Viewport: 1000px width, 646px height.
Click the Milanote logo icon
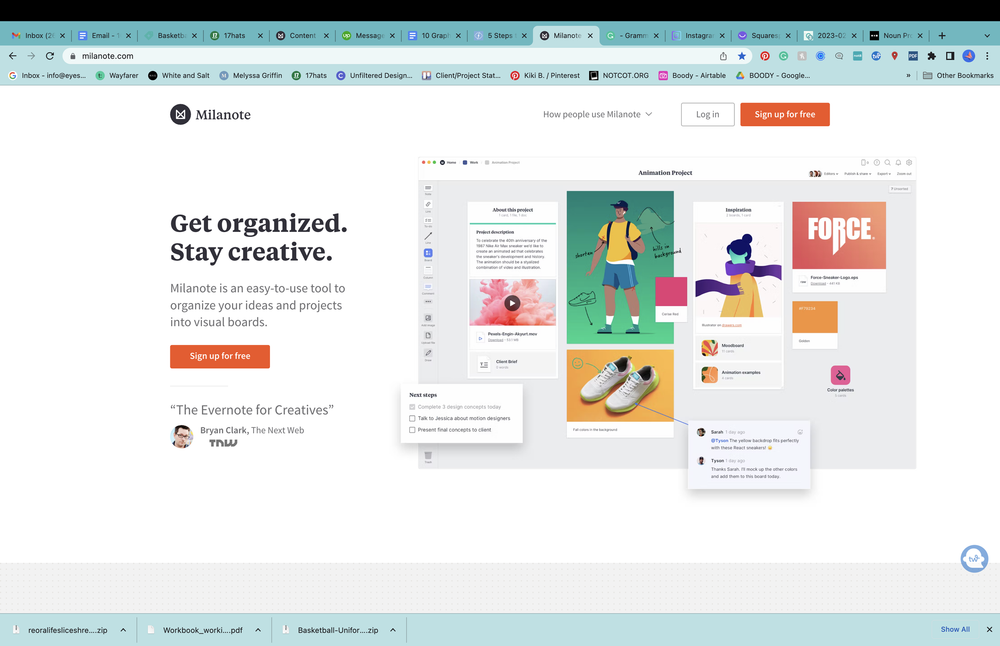[x=180, y=114]
